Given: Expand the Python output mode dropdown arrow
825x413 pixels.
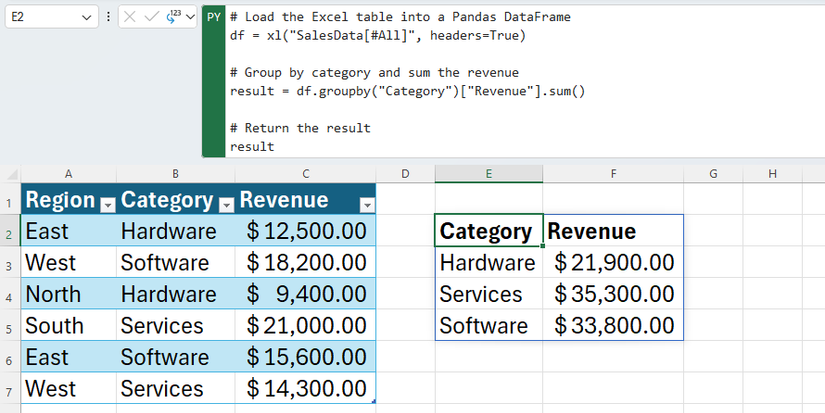Looking at the screenshot, I should (x=191, y=17).
